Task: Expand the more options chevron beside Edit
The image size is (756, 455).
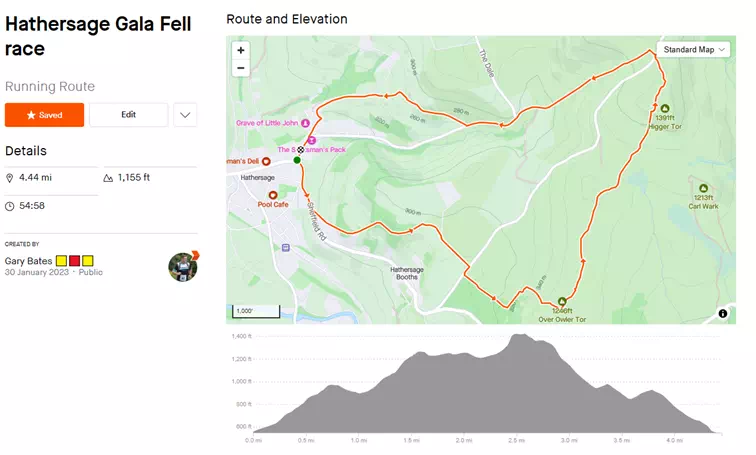Action: [x=185, y=115]
